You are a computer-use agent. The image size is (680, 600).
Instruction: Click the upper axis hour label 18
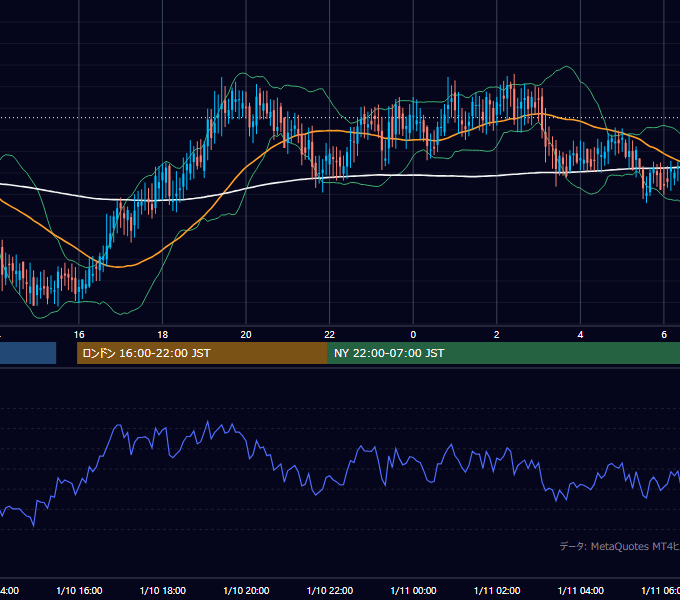click(163, 335)
